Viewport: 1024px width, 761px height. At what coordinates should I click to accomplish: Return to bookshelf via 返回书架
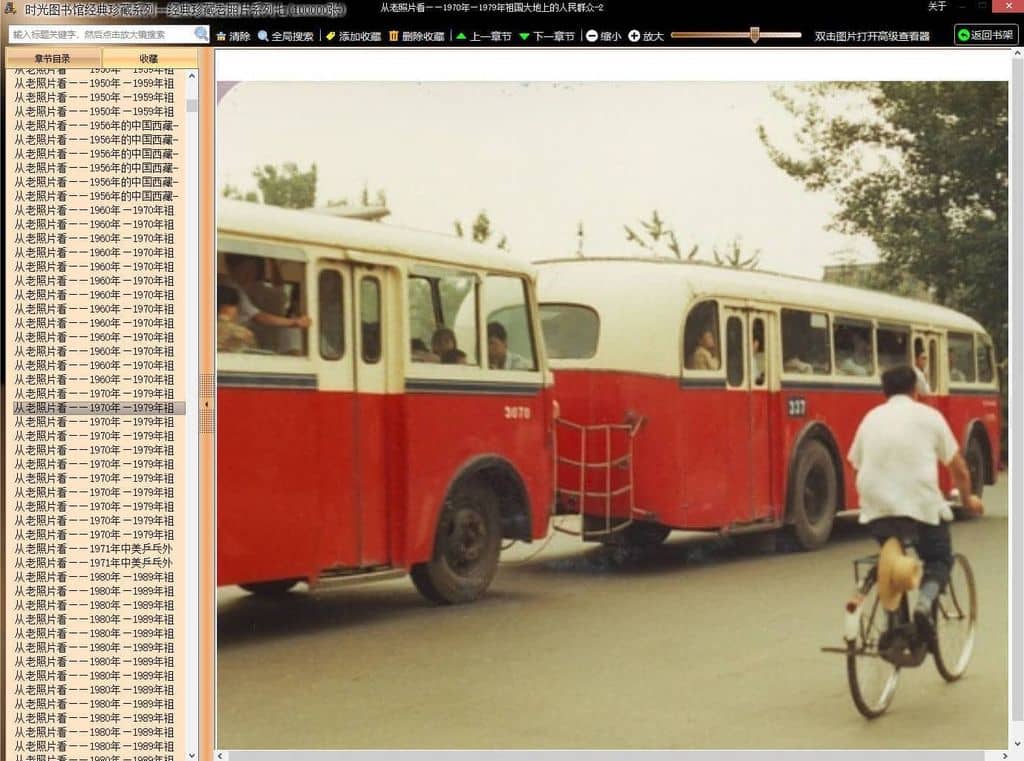(x=986, y=35)
